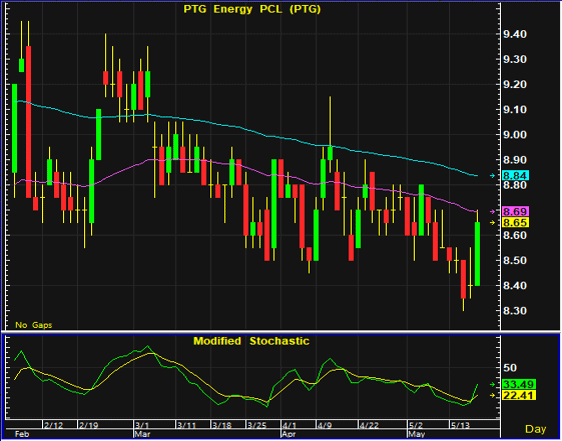Click the cyan arrow beside 8.84
Screen dimensions: 562x441
(x=493, y=176)
